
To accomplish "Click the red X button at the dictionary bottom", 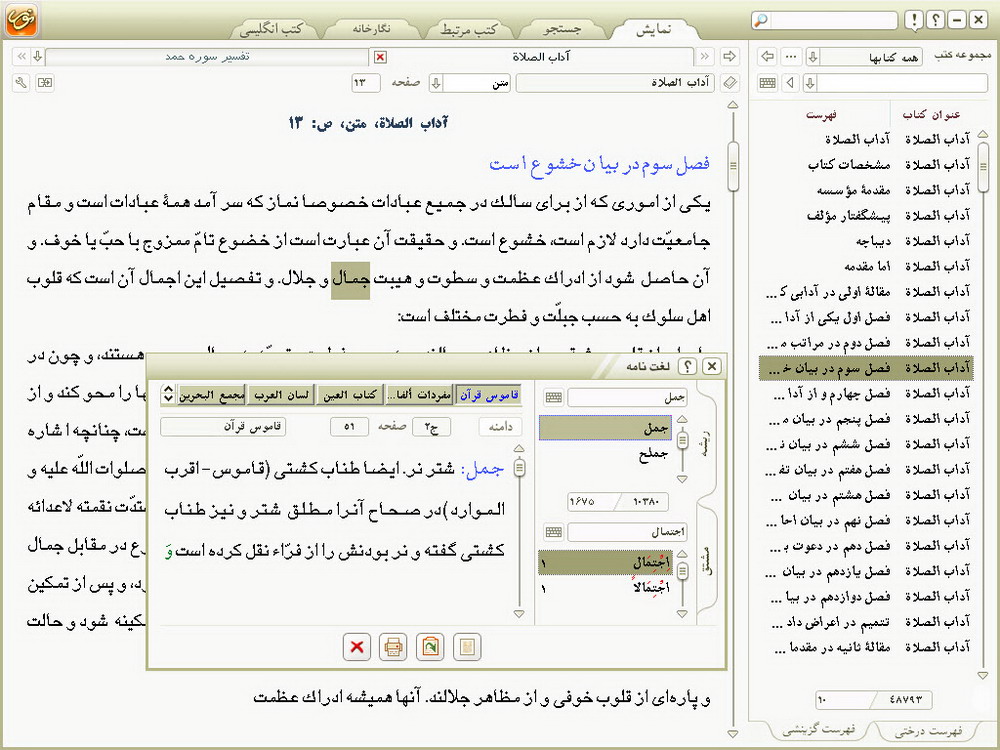I will tap(357, 647).
